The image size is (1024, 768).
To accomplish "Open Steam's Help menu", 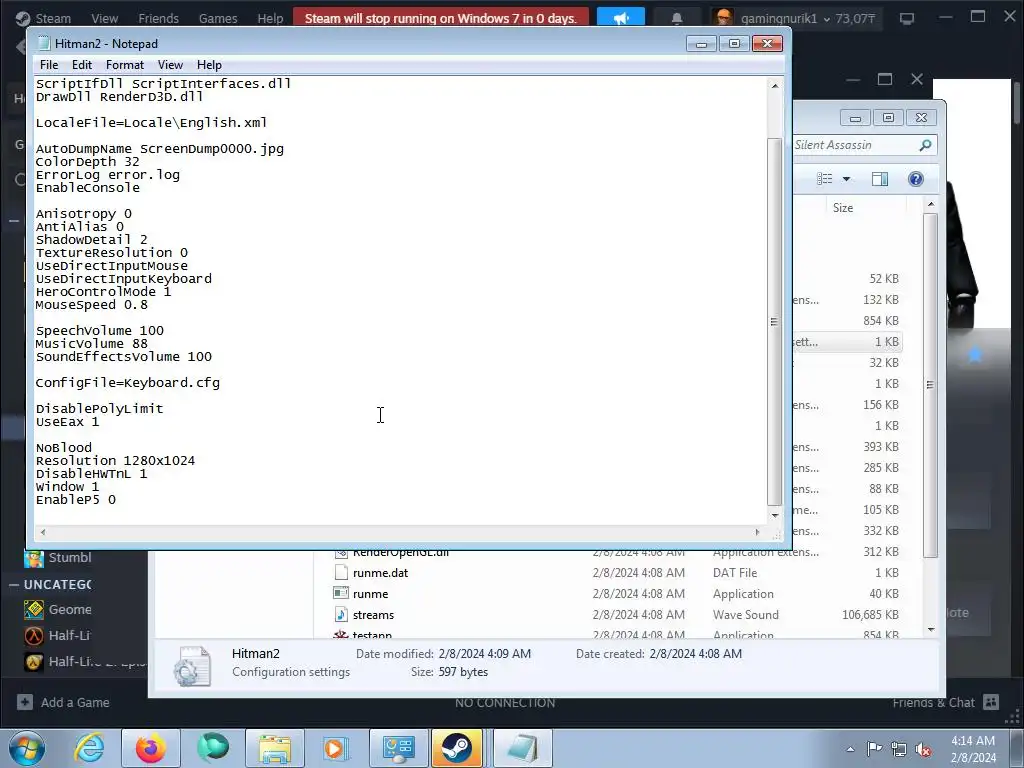I will (270, 18).
